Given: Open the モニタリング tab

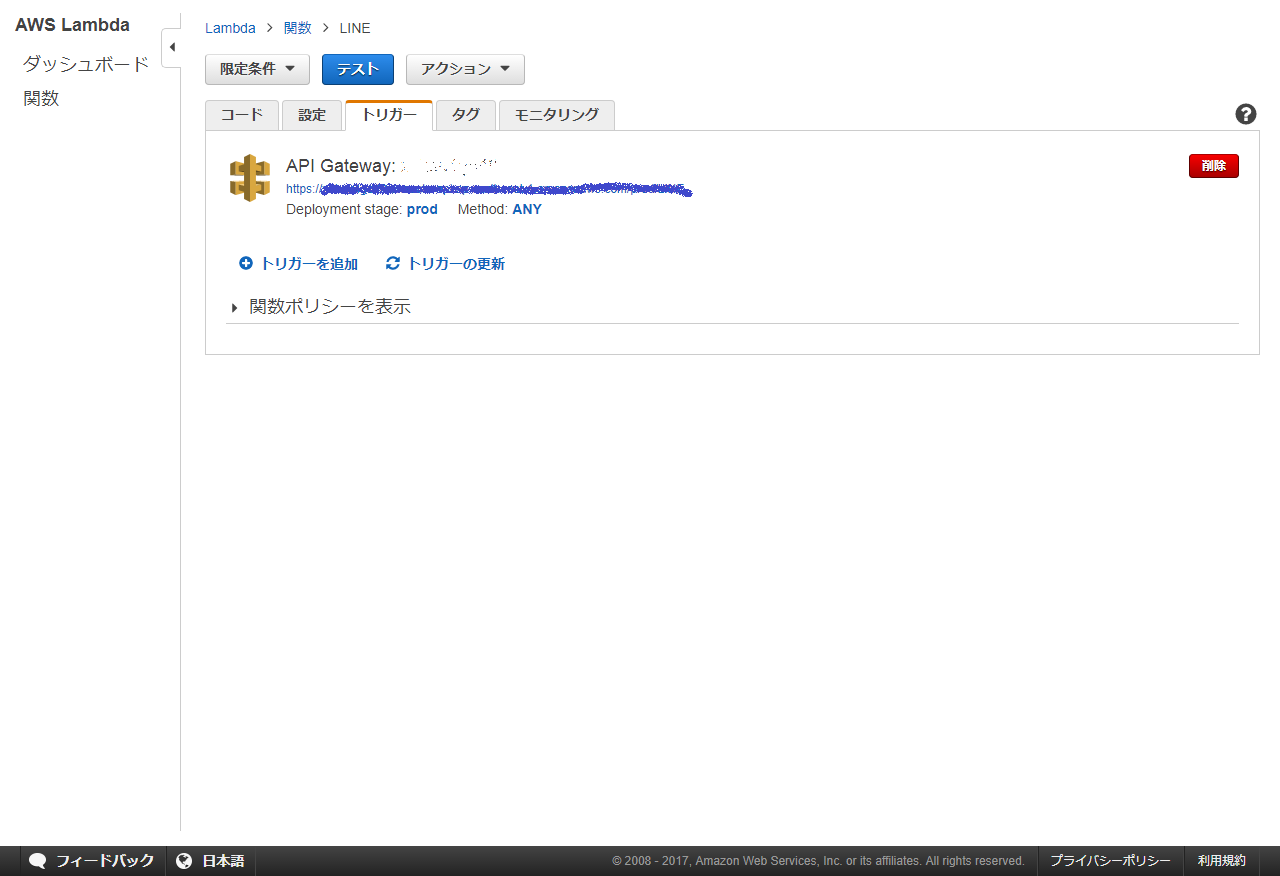Looking at the screenshot, I should click(x=556, y=115).
